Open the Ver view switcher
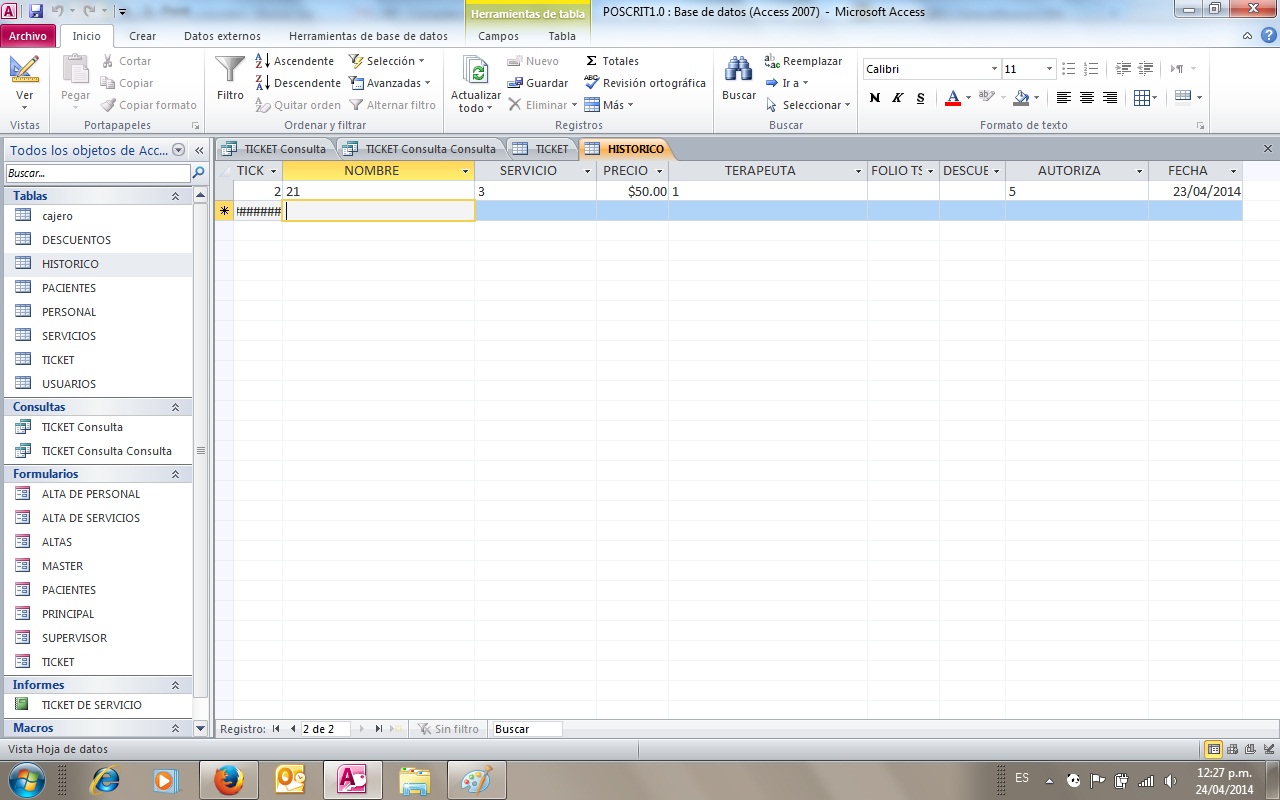This screenshot has height=800, width=1280. (24, 84)
